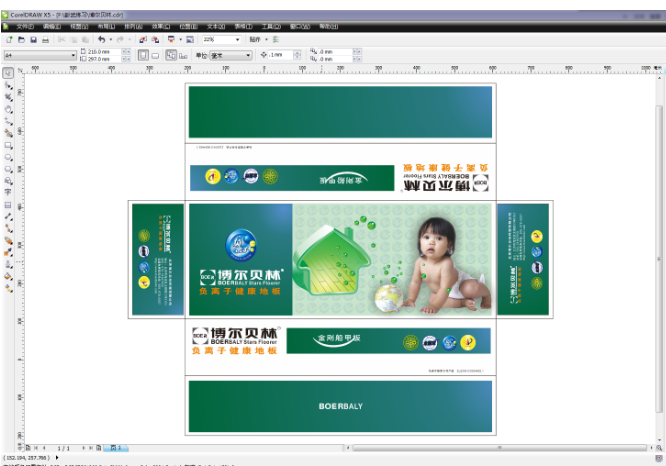This screenshot has width=666, height=466.
Task: Toggle apply layout to all pages
Action: (x=171, y=56)
